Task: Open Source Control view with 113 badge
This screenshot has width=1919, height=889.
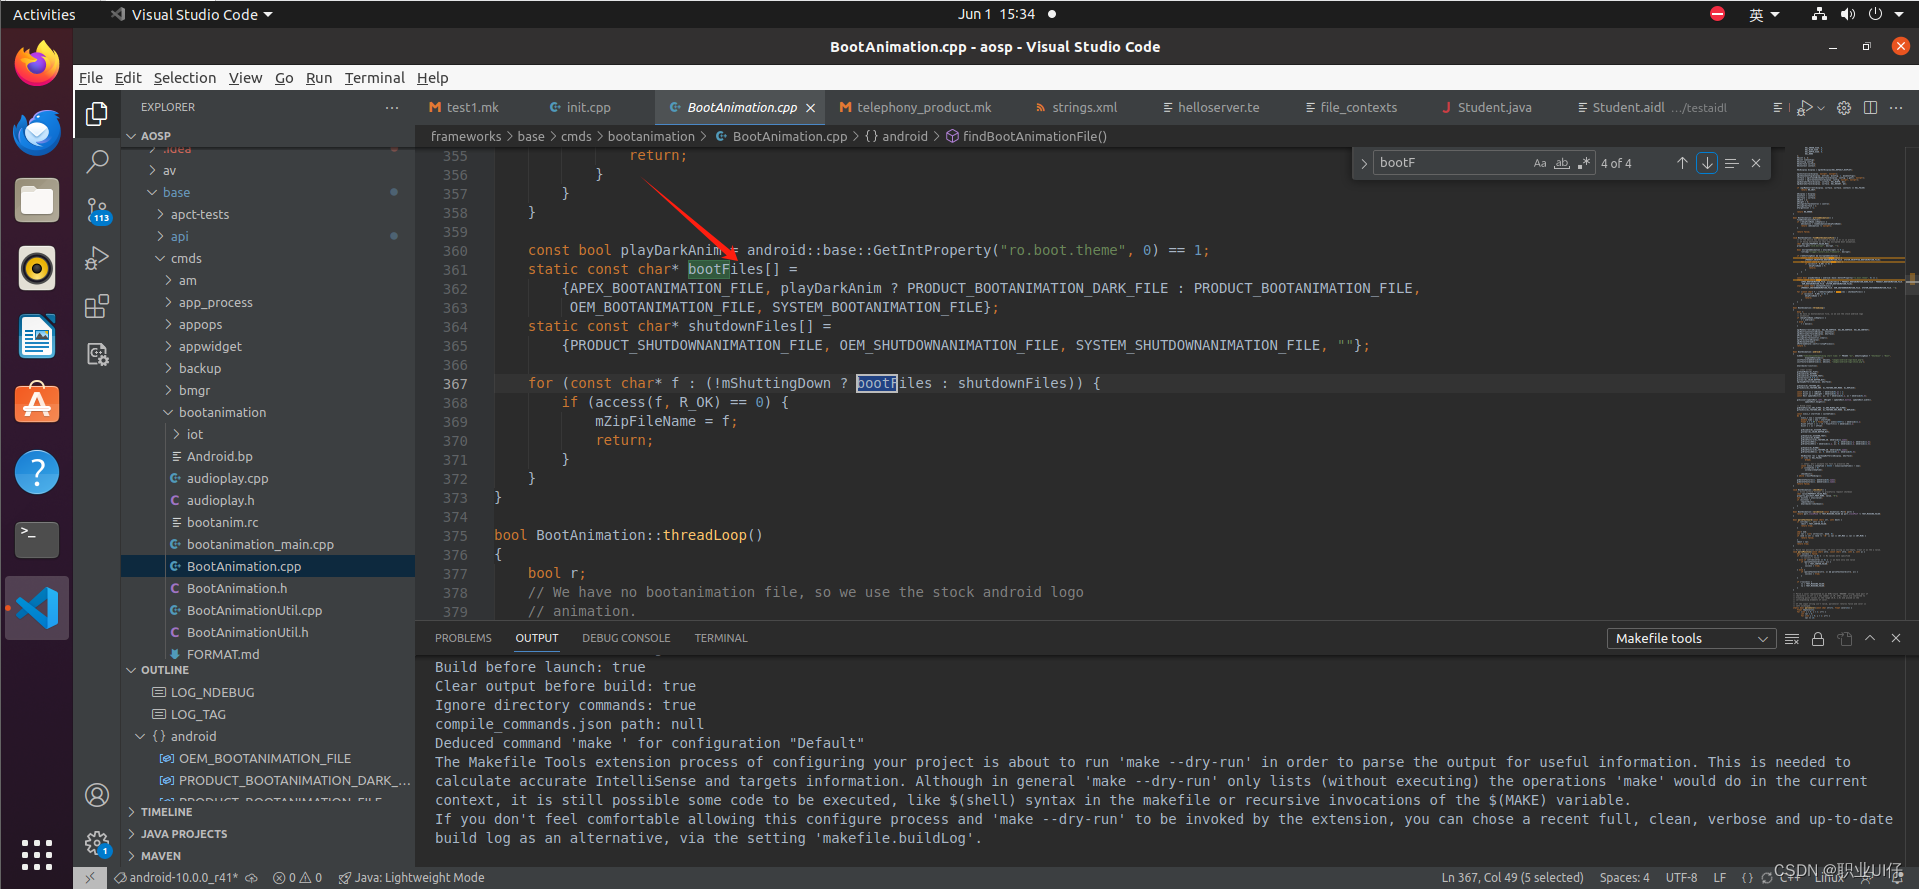Action: tap(97, 210)
